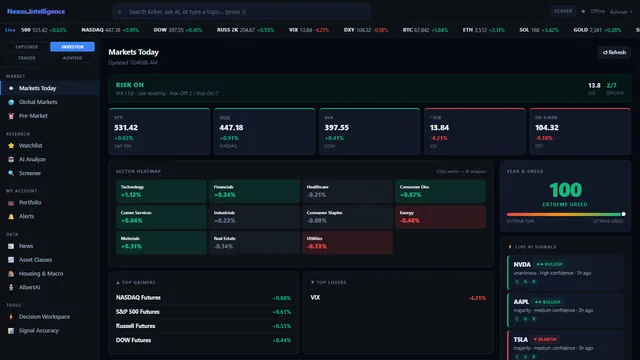
Task: Click the Signal Accuracy chart icon
Action: [x=11, y=331]
